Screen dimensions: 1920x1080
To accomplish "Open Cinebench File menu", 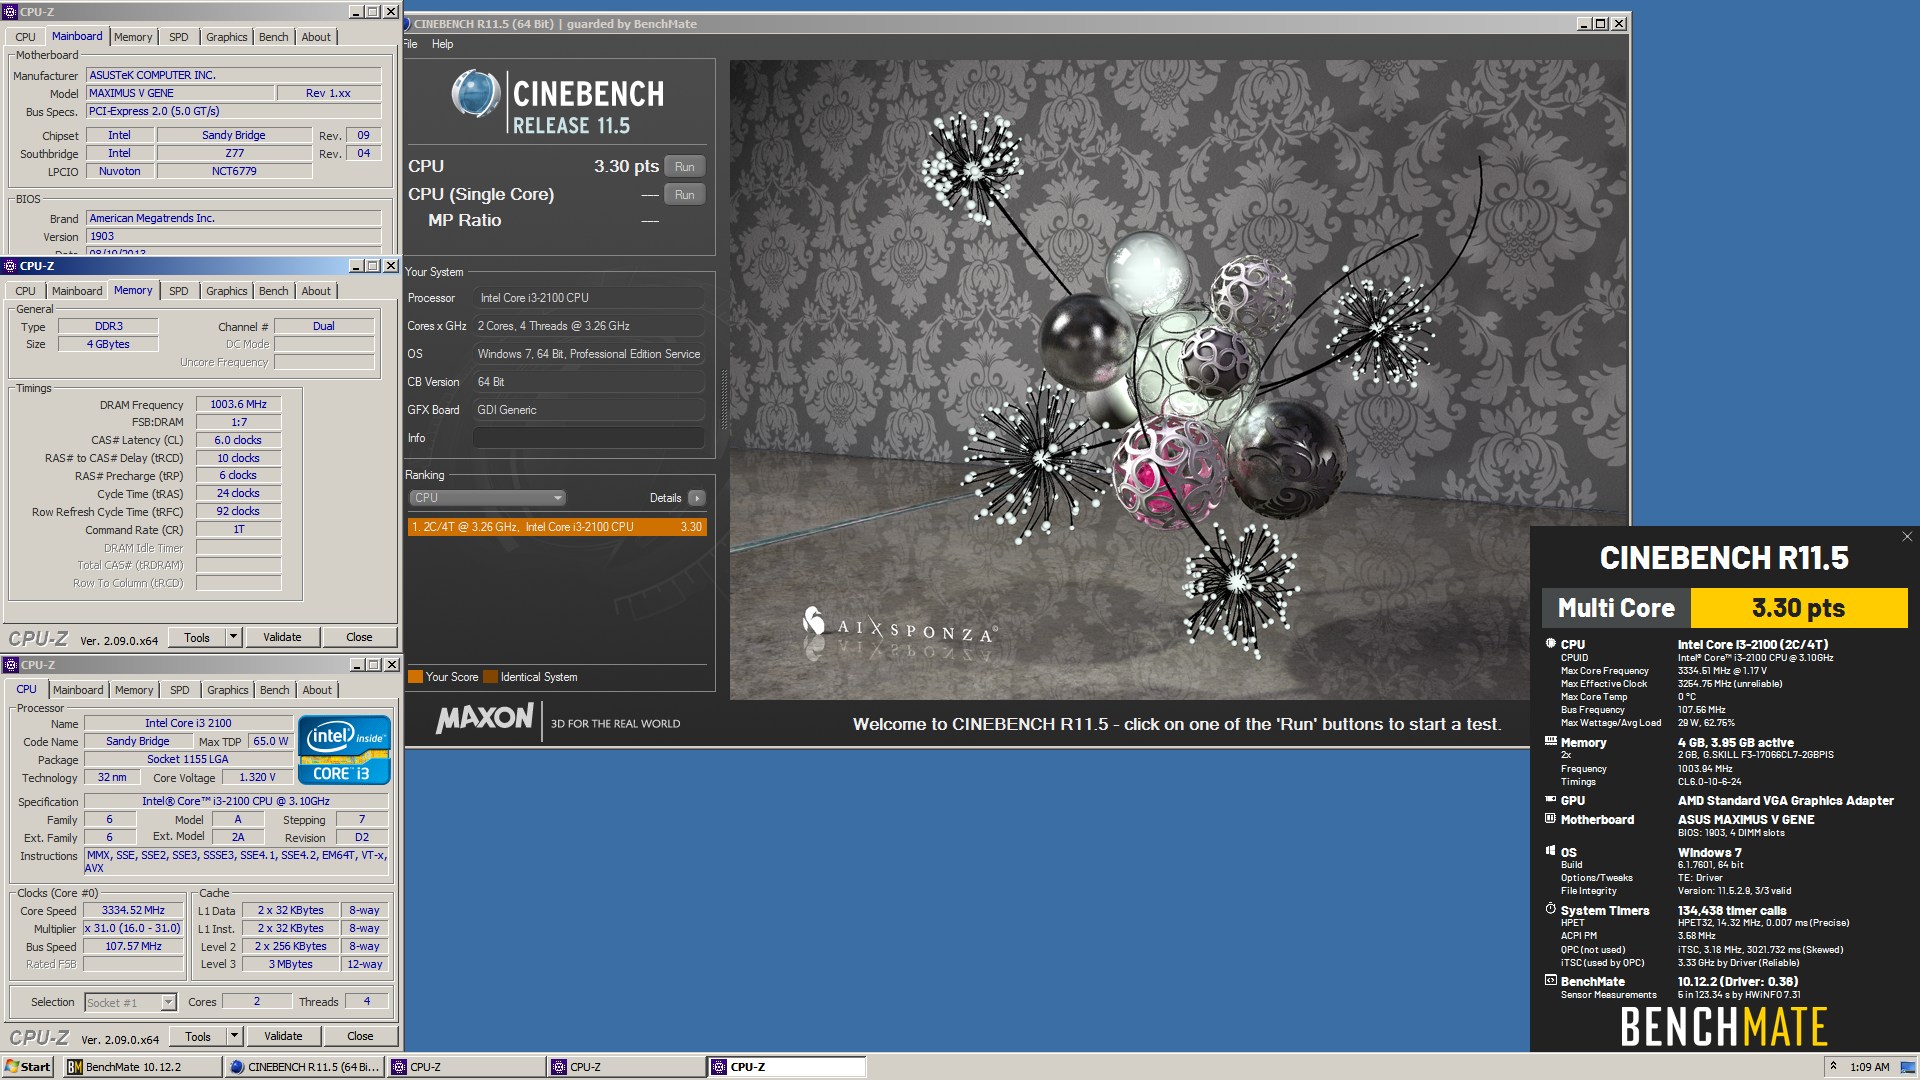I will tap(410, 44).
